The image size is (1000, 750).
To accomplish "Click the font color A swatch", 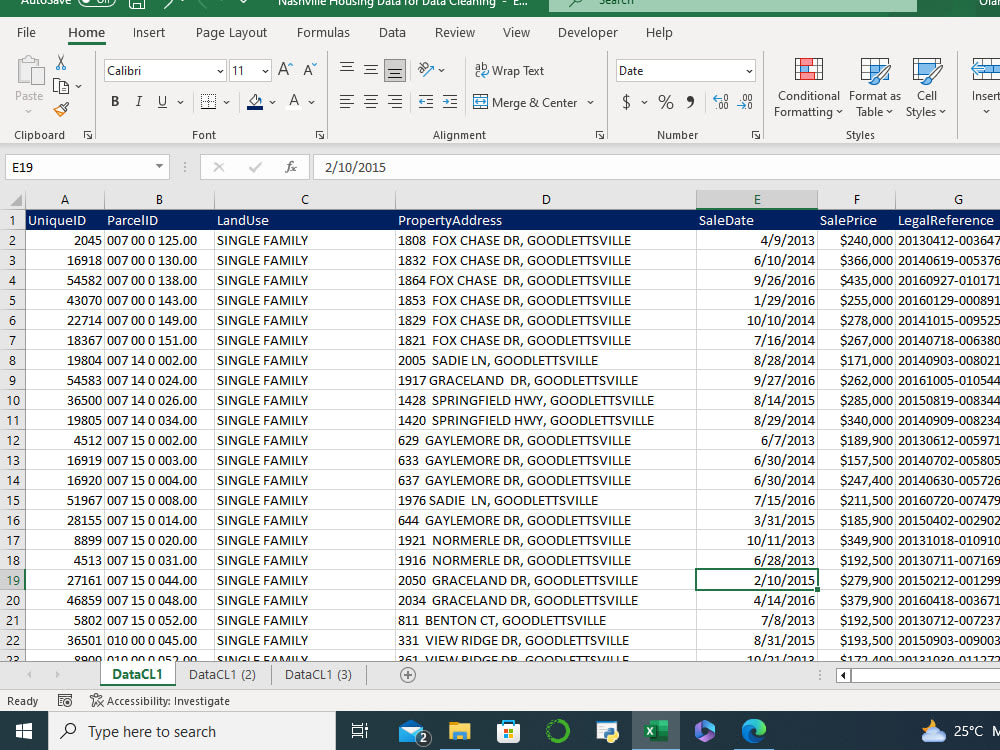I will point(294,102).
